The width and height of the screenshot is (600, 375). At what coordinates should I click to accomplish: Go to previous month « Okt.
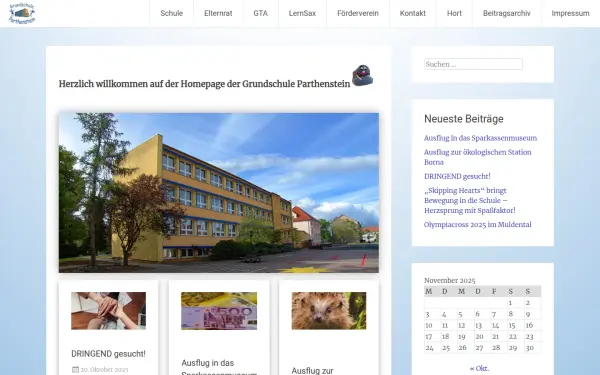pos(479,368)
